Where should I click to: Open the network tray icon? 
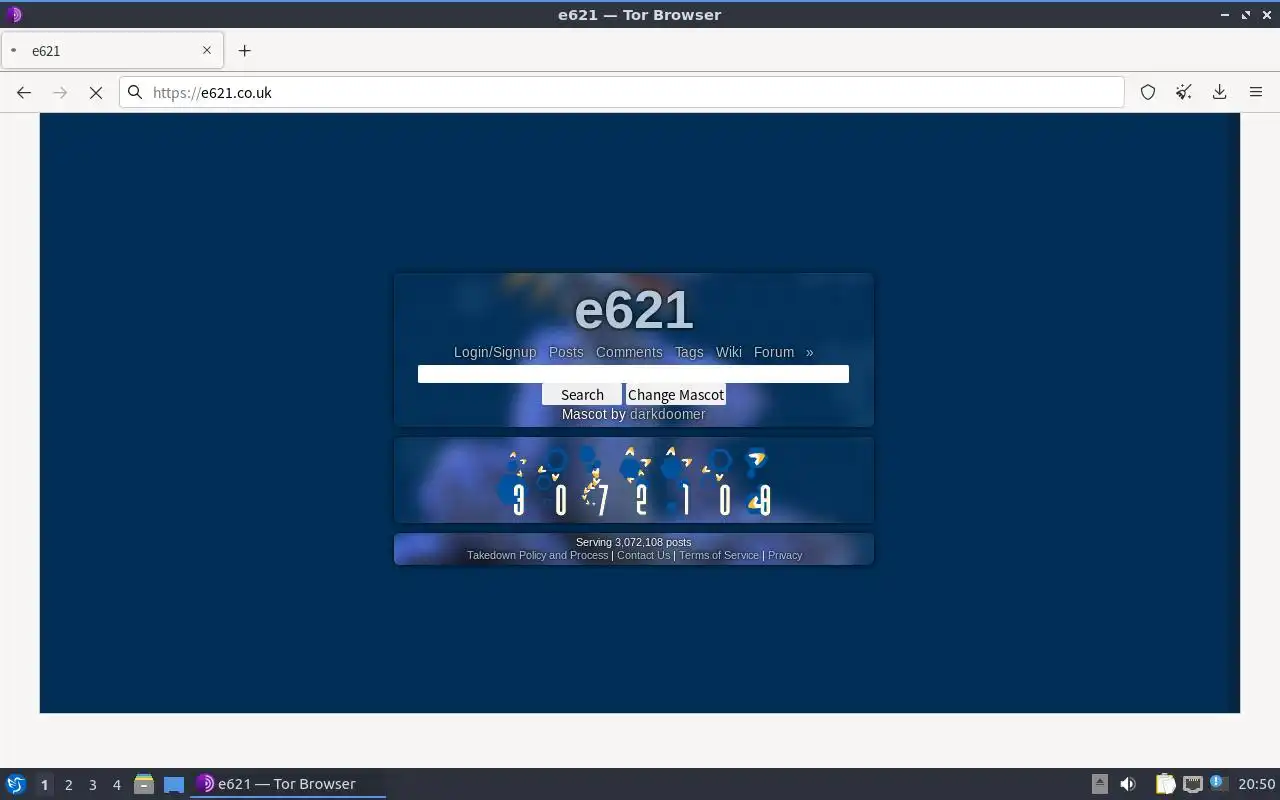pos(1192,784)
